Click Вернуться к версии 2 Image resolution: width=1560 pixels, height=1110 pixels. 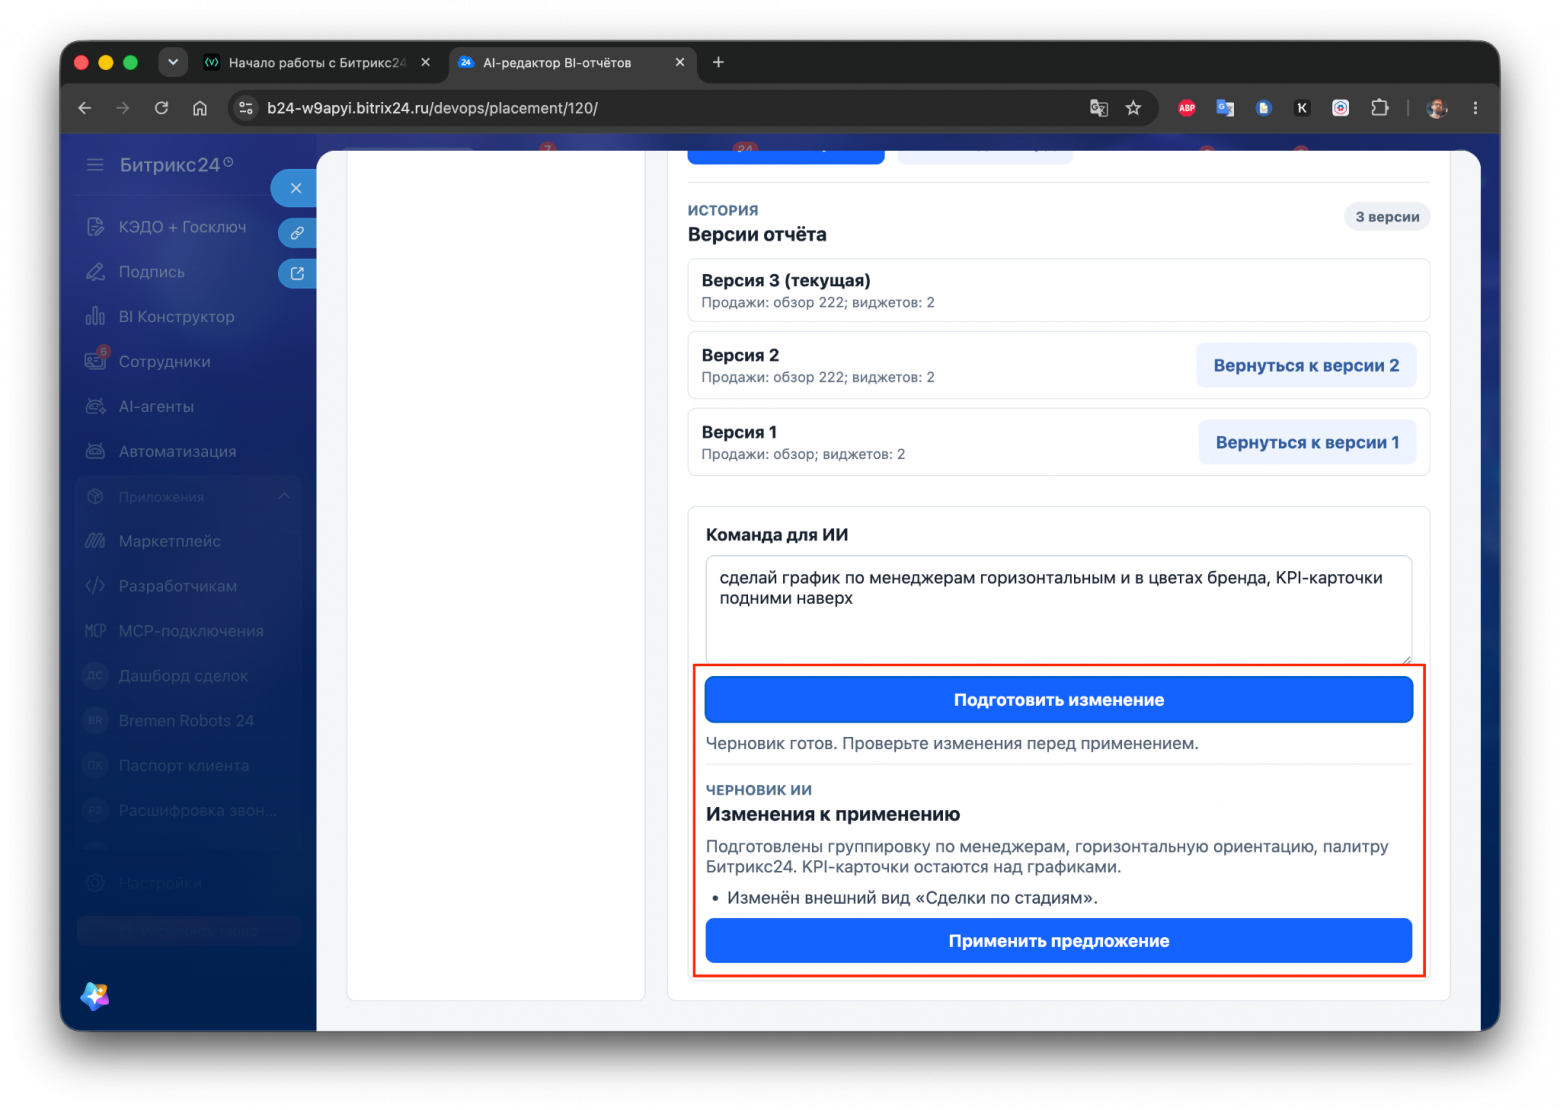[x=1306, y=366]
